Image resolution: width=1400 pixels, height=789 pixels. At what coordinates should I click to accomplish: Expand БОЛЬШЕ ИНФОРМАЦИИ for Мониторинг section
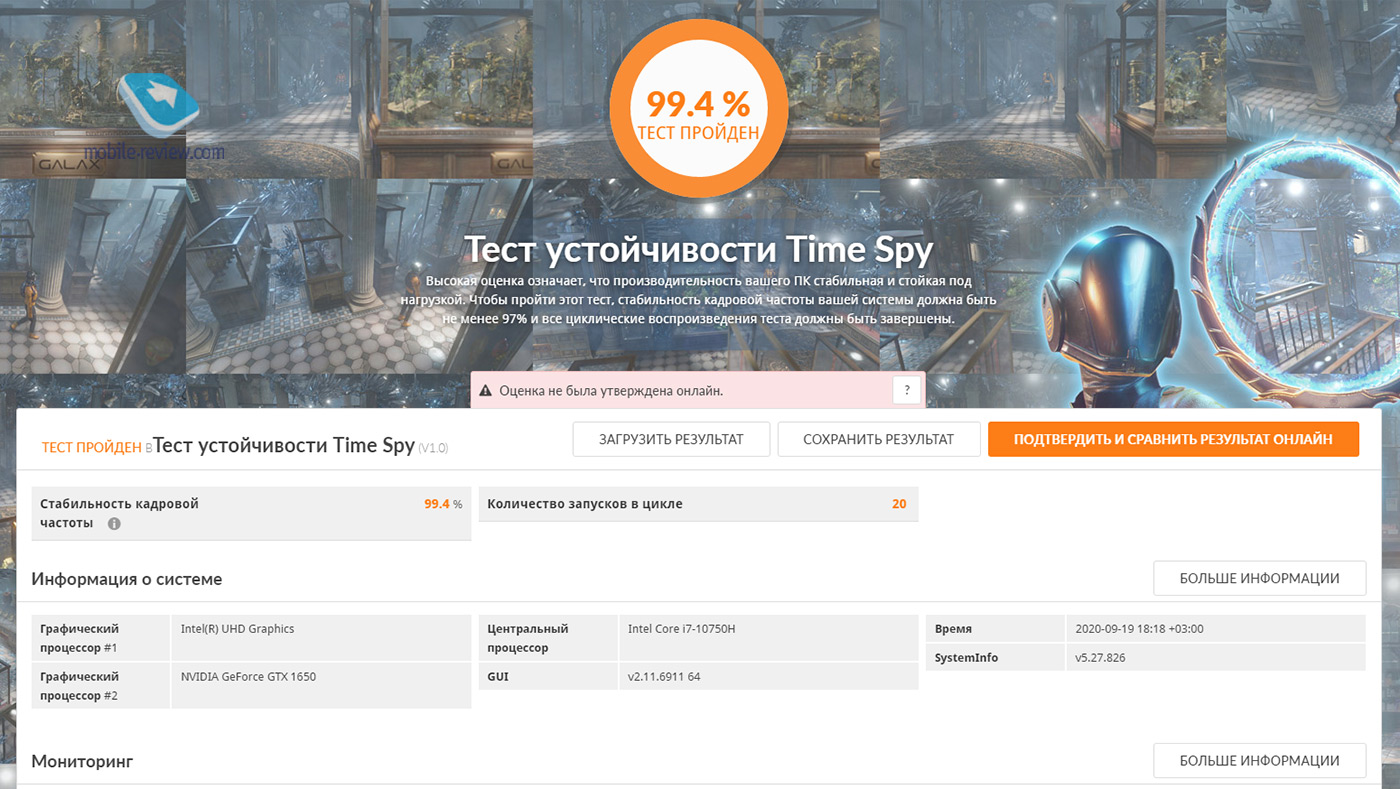(x=1259, y=760)
